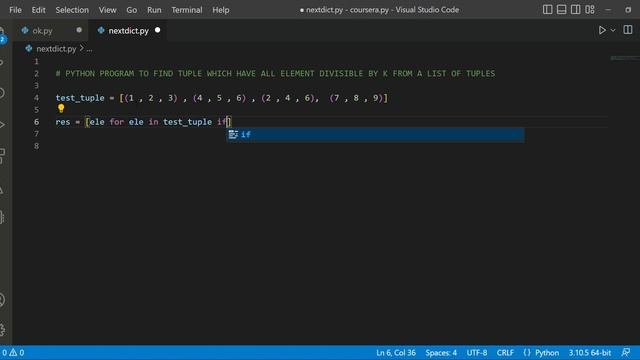Image resolution: width=640 pixels, height=360 pixels.
Task: Open Run and Debug in activity bar
Action: [x=2, y=125]
